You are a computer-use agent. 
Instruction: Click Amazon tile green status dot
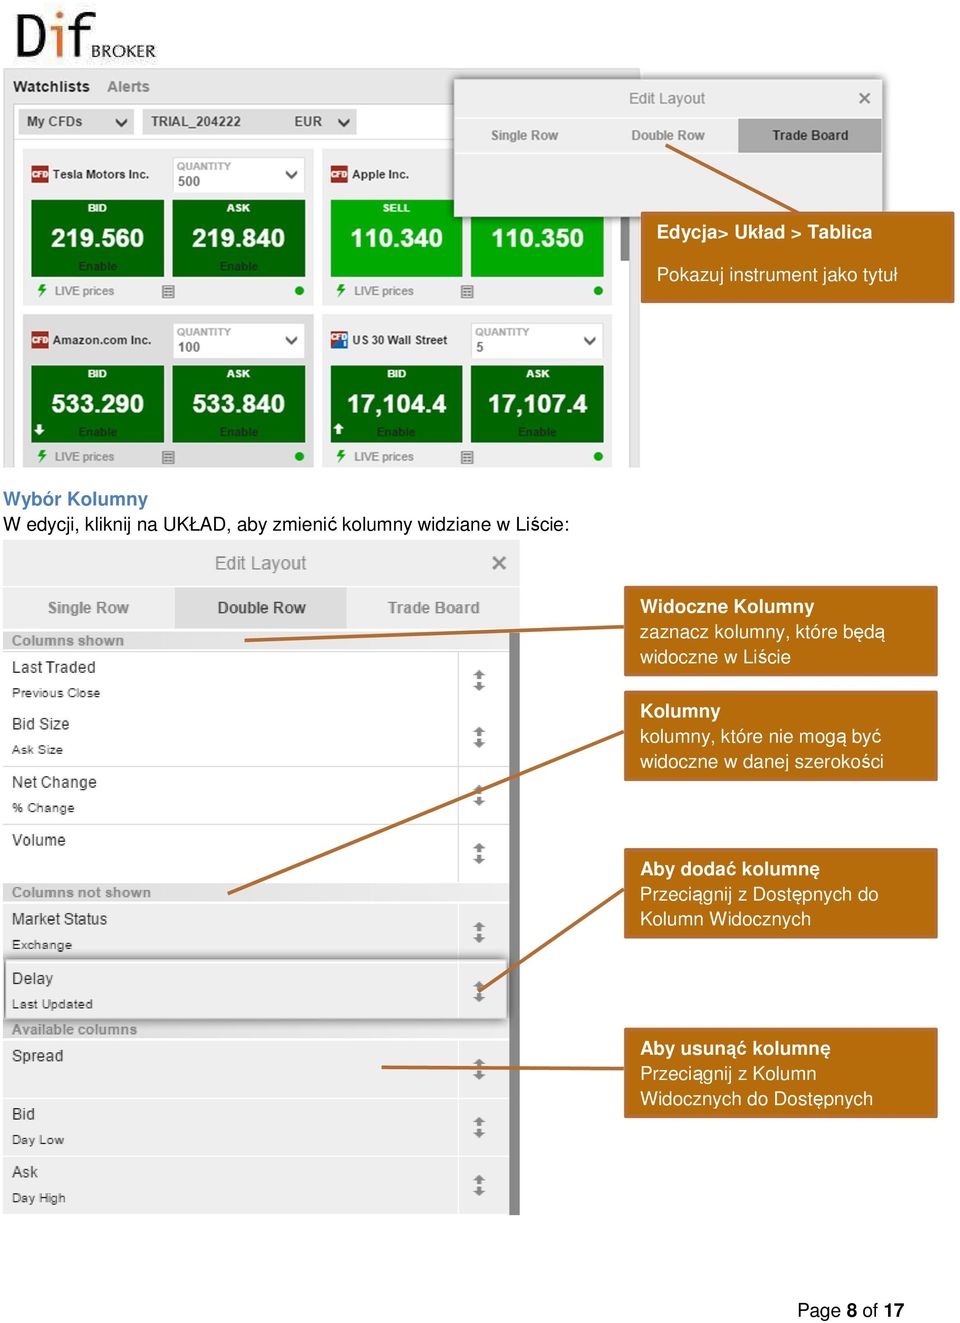point(299,457)
